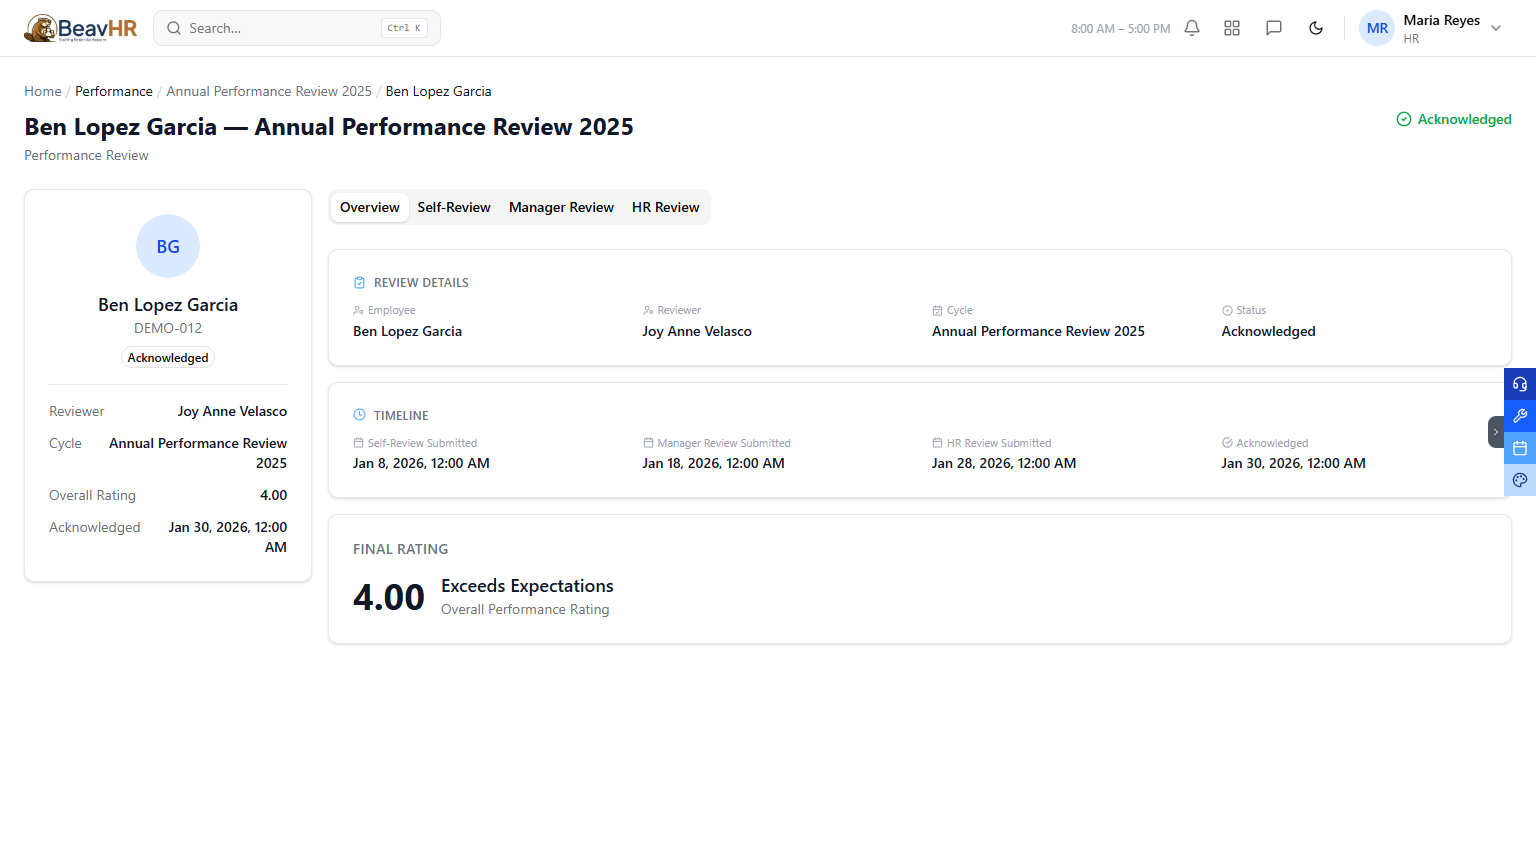Open the theme palette side button
The height and width of the screenshot is (864, 1536).
click(x=1520, y=480)
